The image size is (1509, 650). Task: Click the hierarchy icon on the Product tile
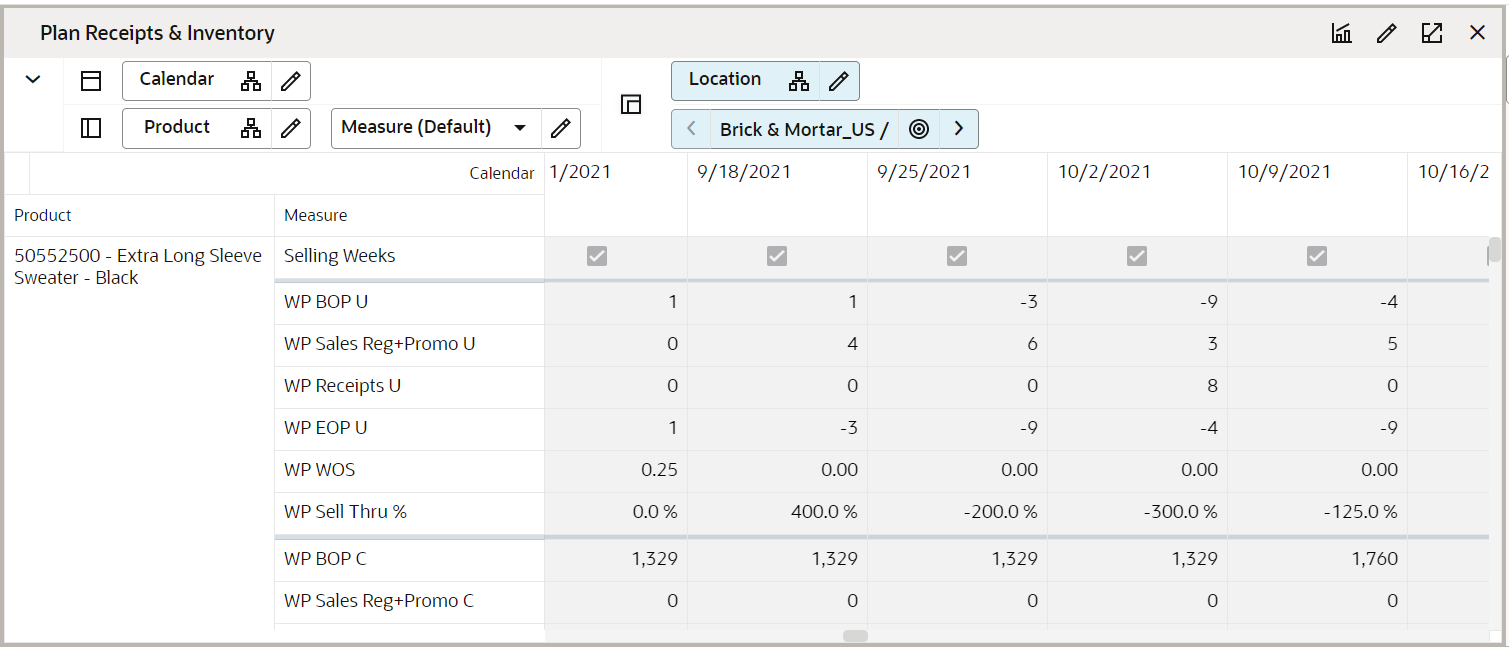pos(251,128)
